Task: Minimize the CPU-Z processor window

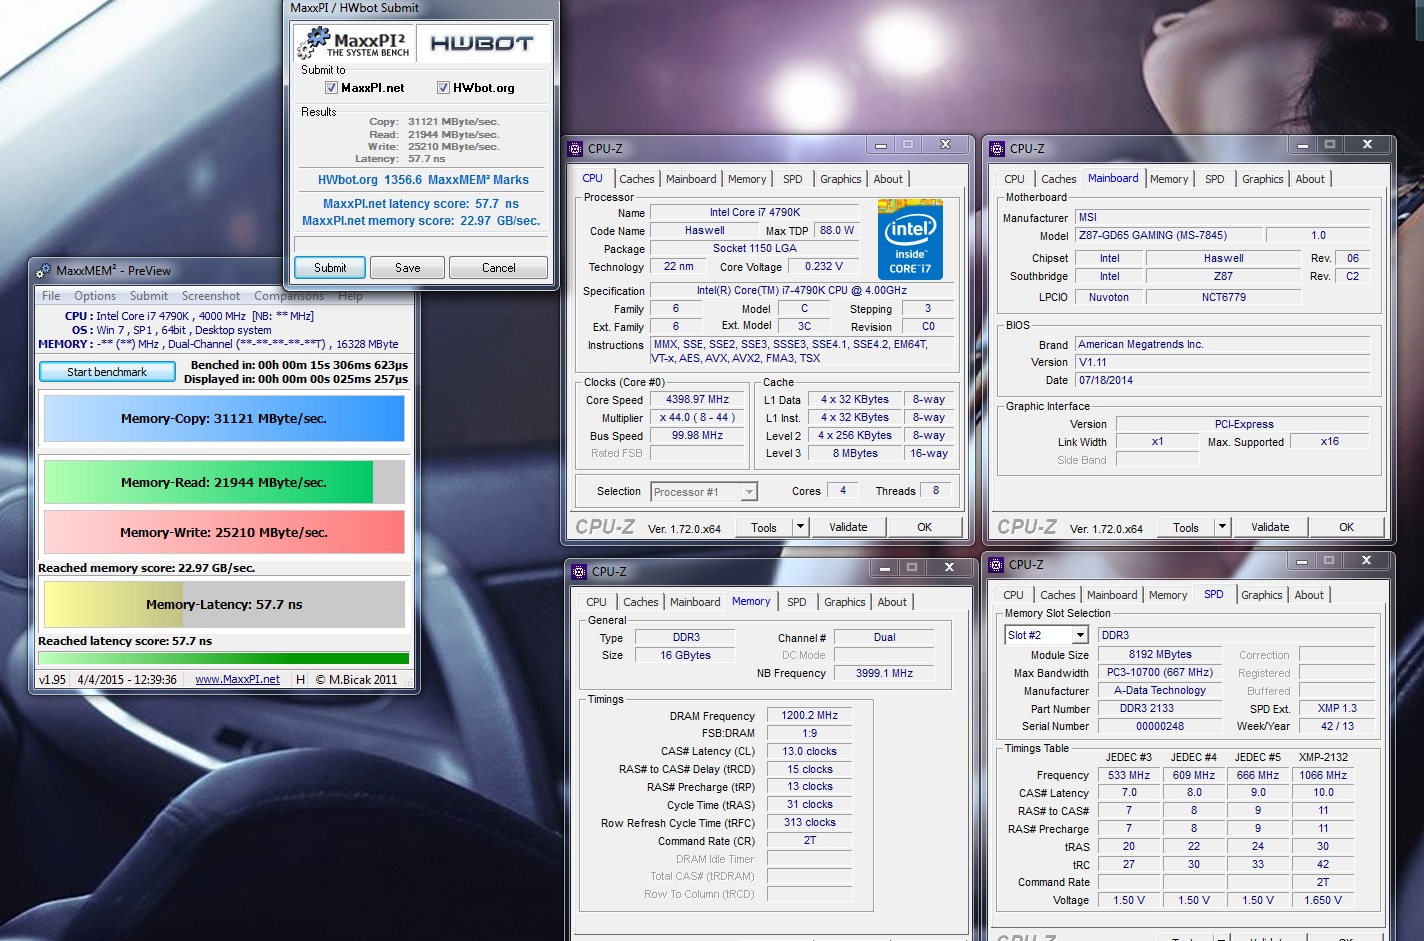Action: tap(881, 145)
